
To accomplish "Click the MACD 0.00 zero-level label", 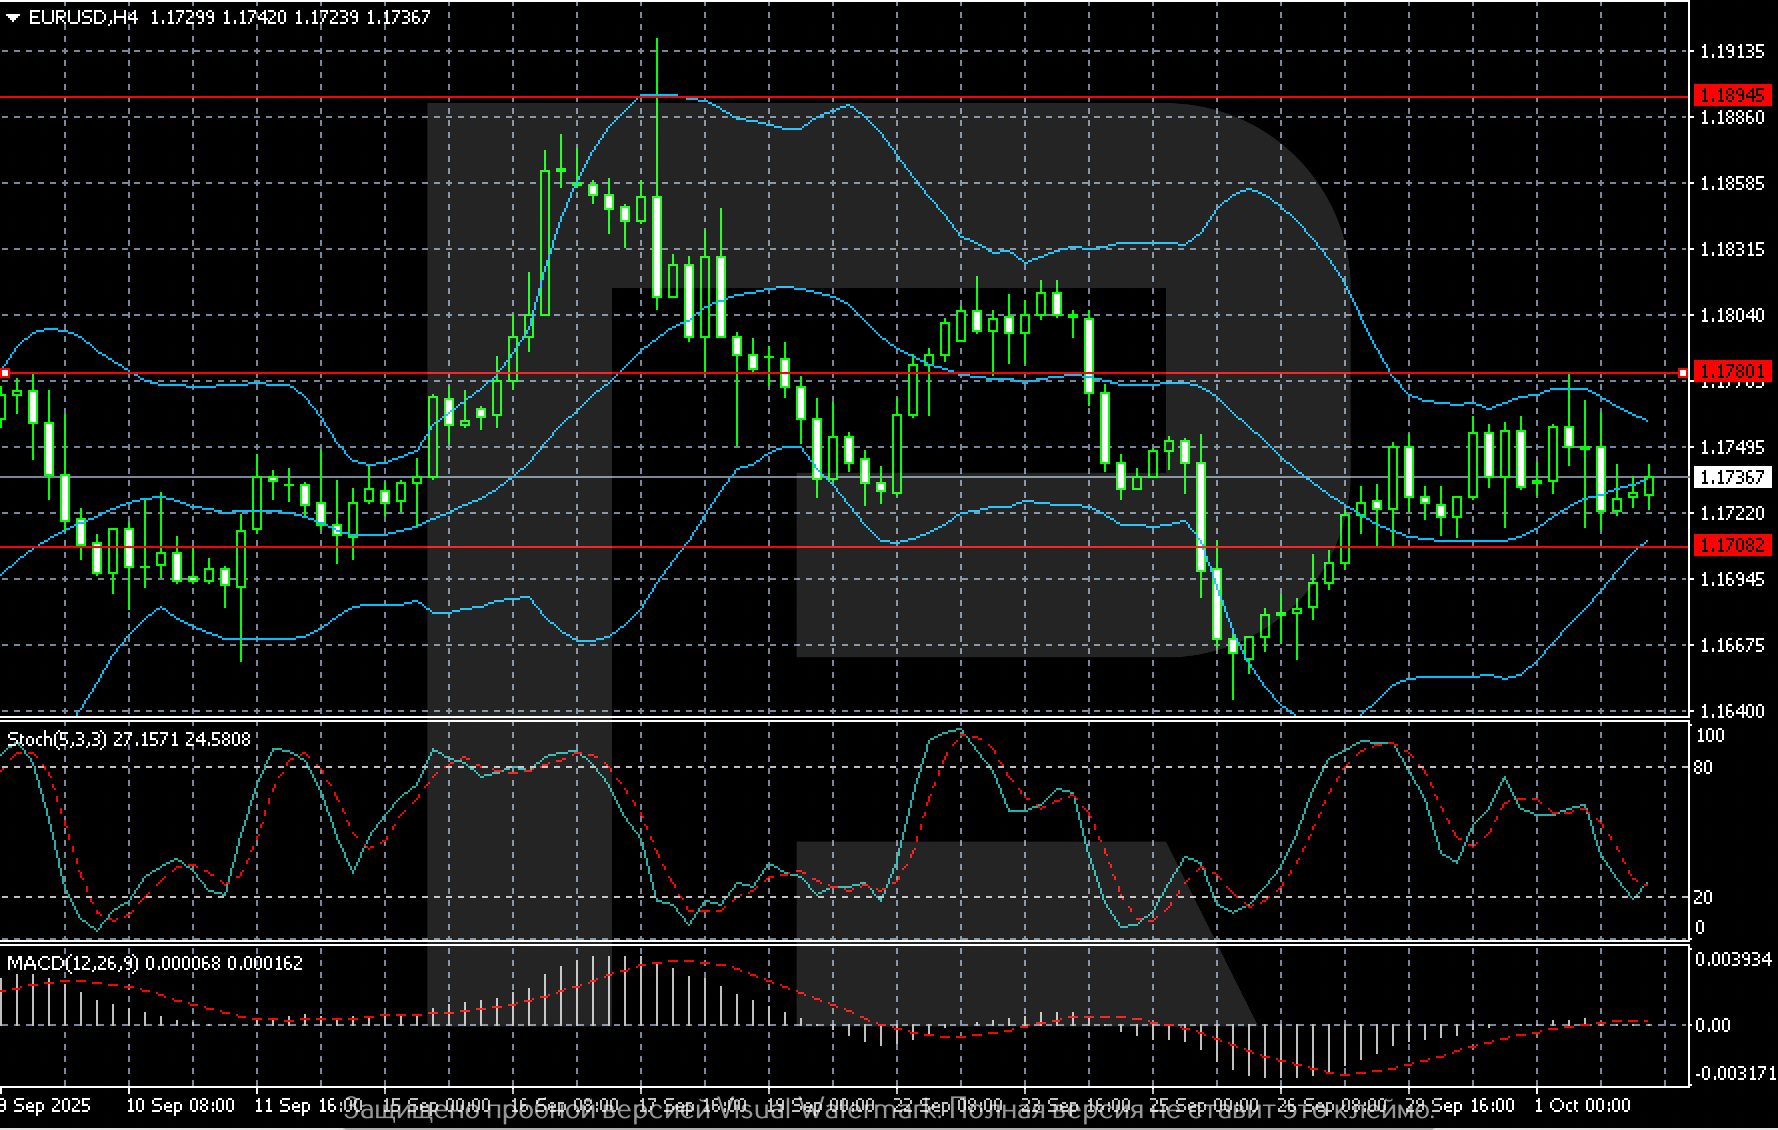I will 1713,1025.
